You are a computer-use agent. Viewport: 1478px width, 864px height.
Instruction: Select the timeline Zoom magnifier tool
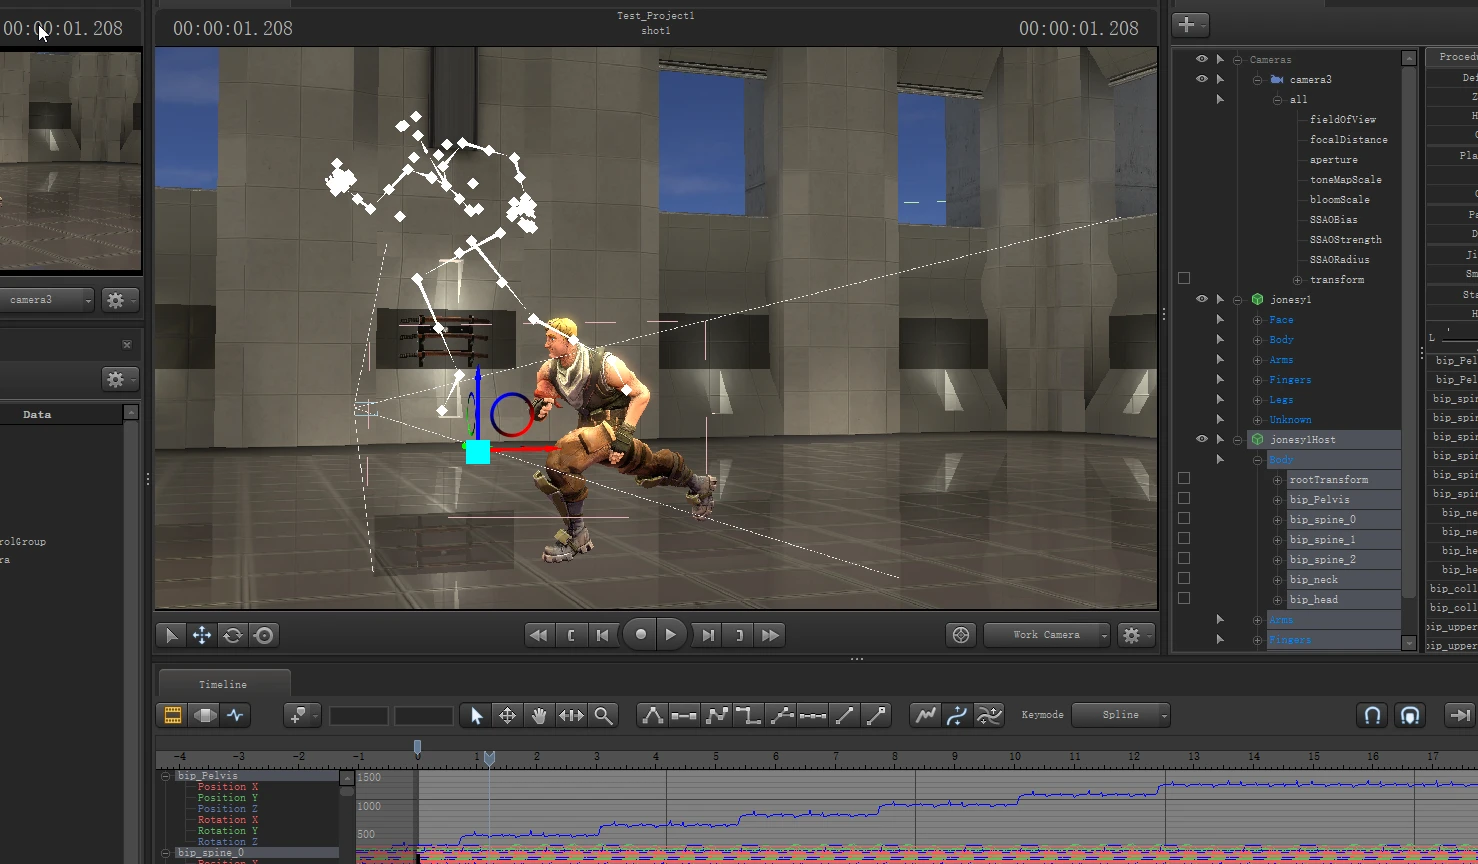pos(603,715)
